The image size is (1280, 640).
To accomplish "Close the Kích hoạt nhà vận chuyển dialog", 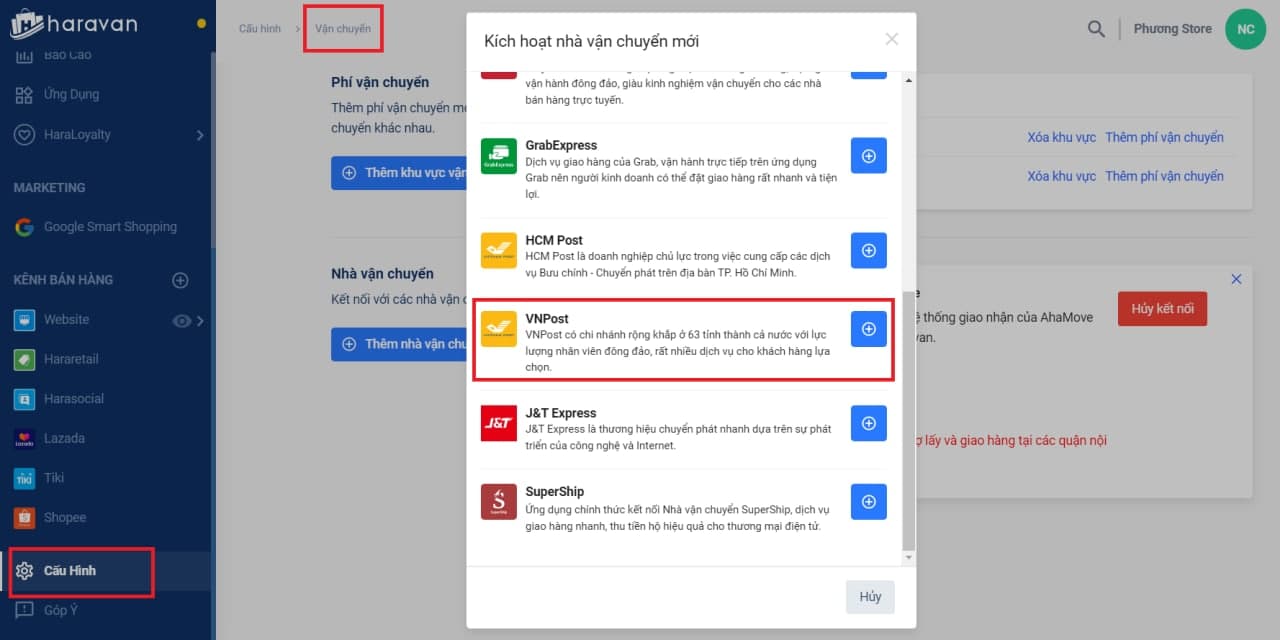I will (x=892, y=39).
